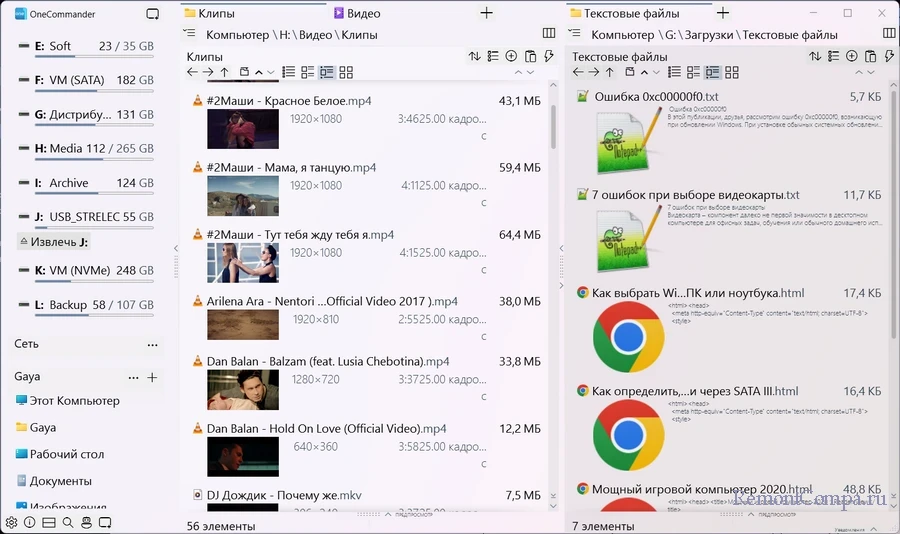Screen dimensions: 900x534
Task: Click the lightning quick-action icon in Клипы pane
Action: pyautogui.click(x=549, y=57)
